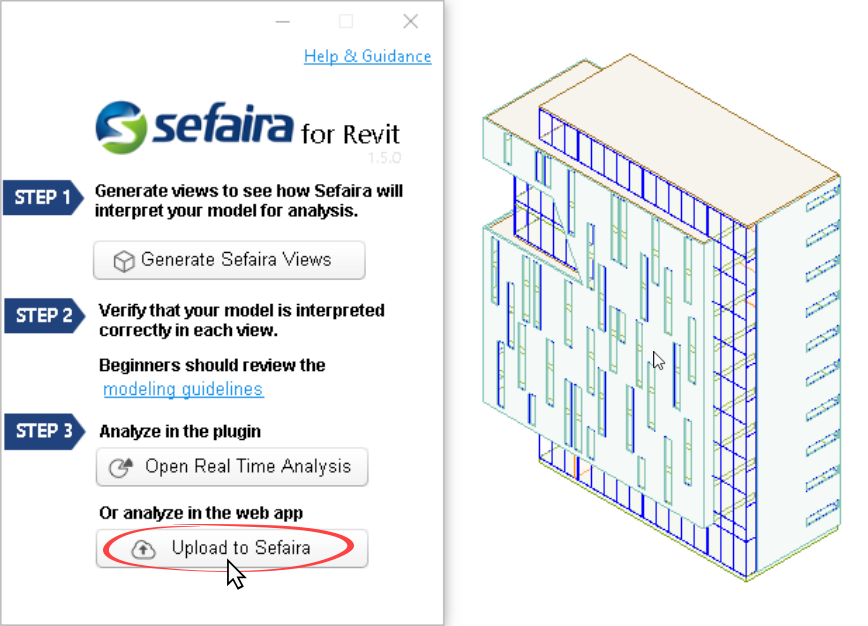Click the 'Analyze in the plugin' text
868x626 pixels.
click(x=180, y=431)
